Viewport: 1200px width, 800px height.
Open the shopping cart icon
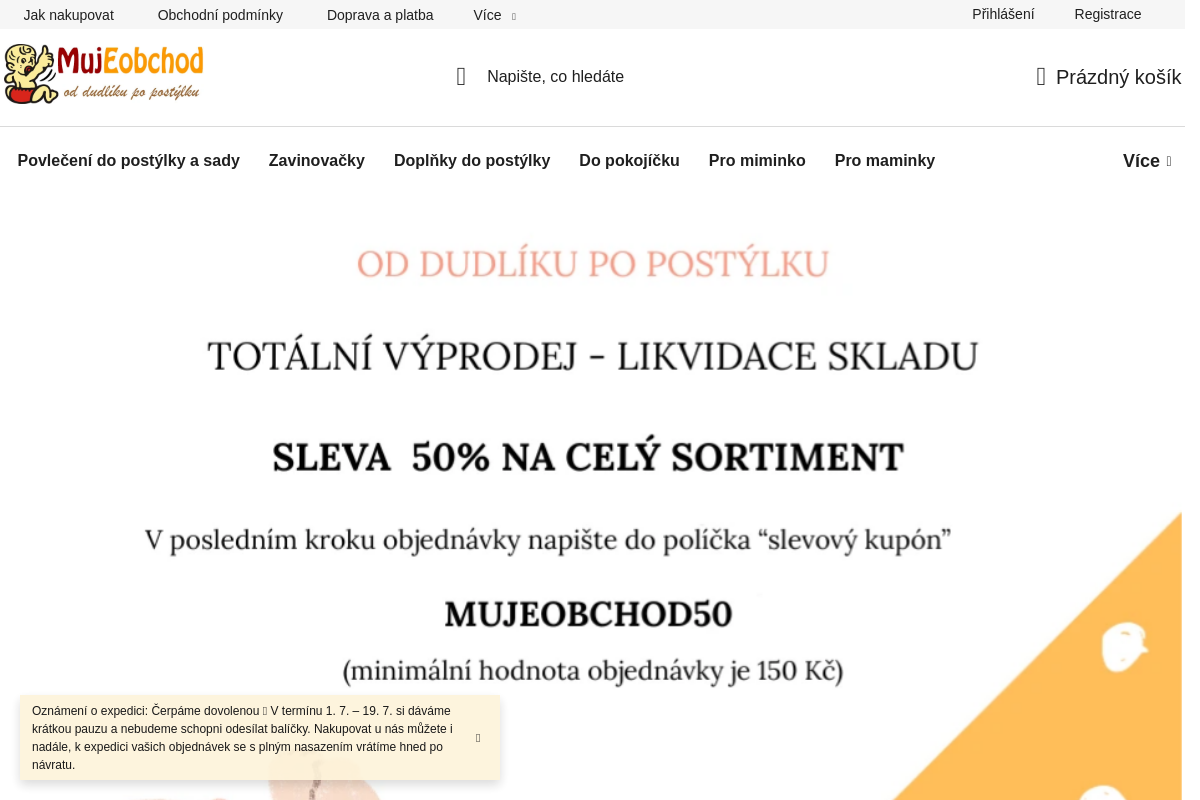pyautogui.click(x=1041, y=77)
